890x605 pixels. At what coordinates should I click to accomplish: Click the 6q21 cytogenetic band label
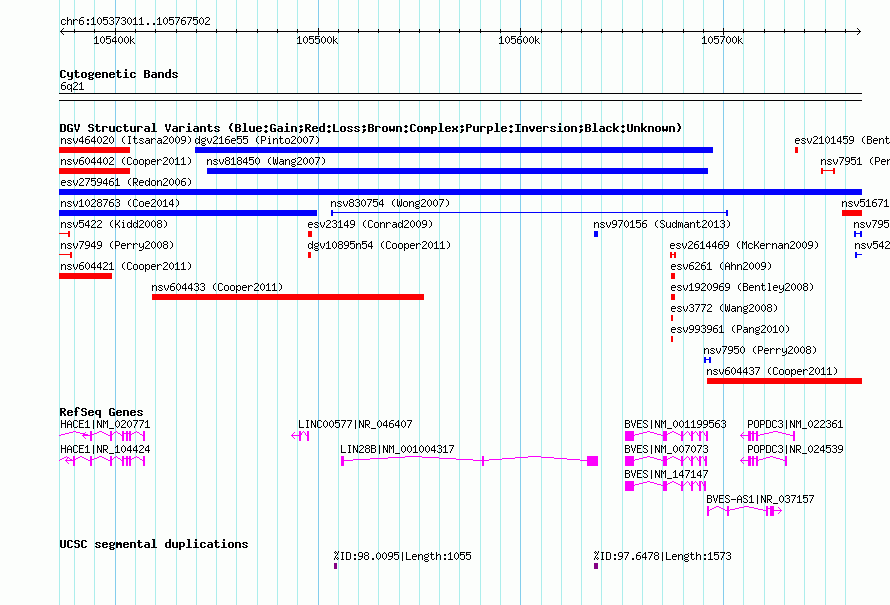[x=72, y=86]
